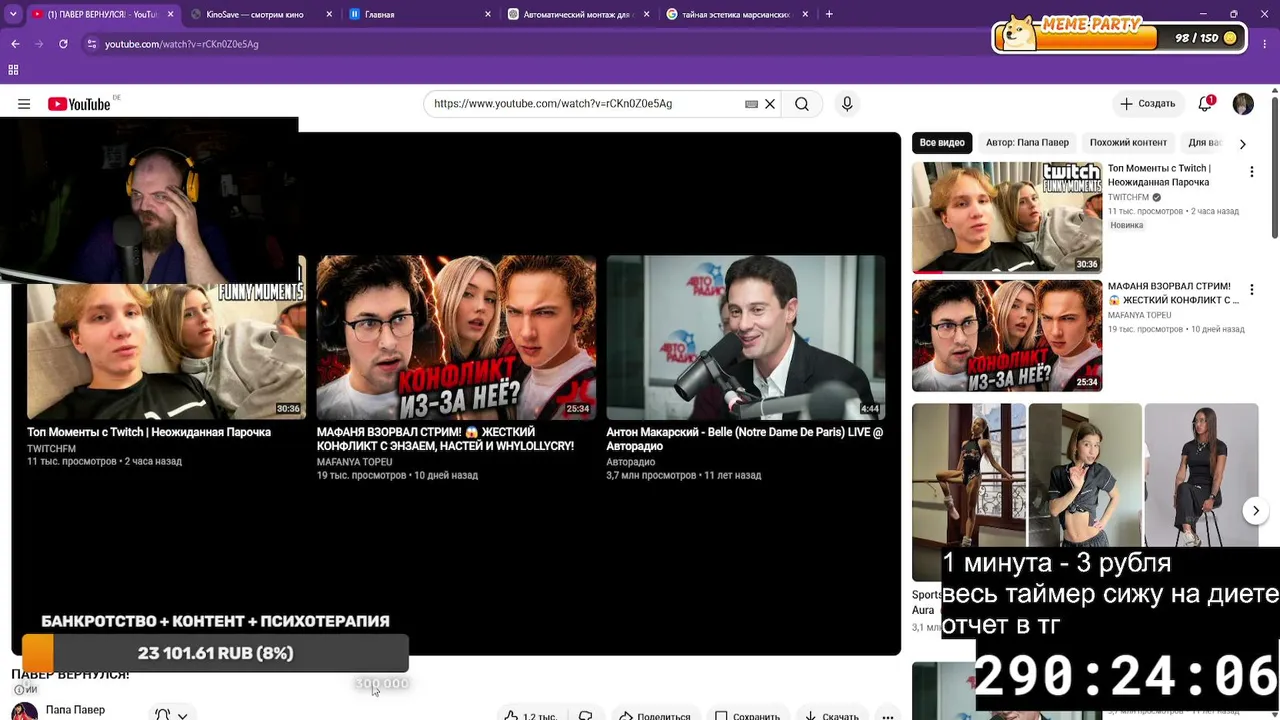Image resolution: width=1280 pixels, height=720 pixels.
Task: Click the YouTube search input field
Action: coord(585,104)
